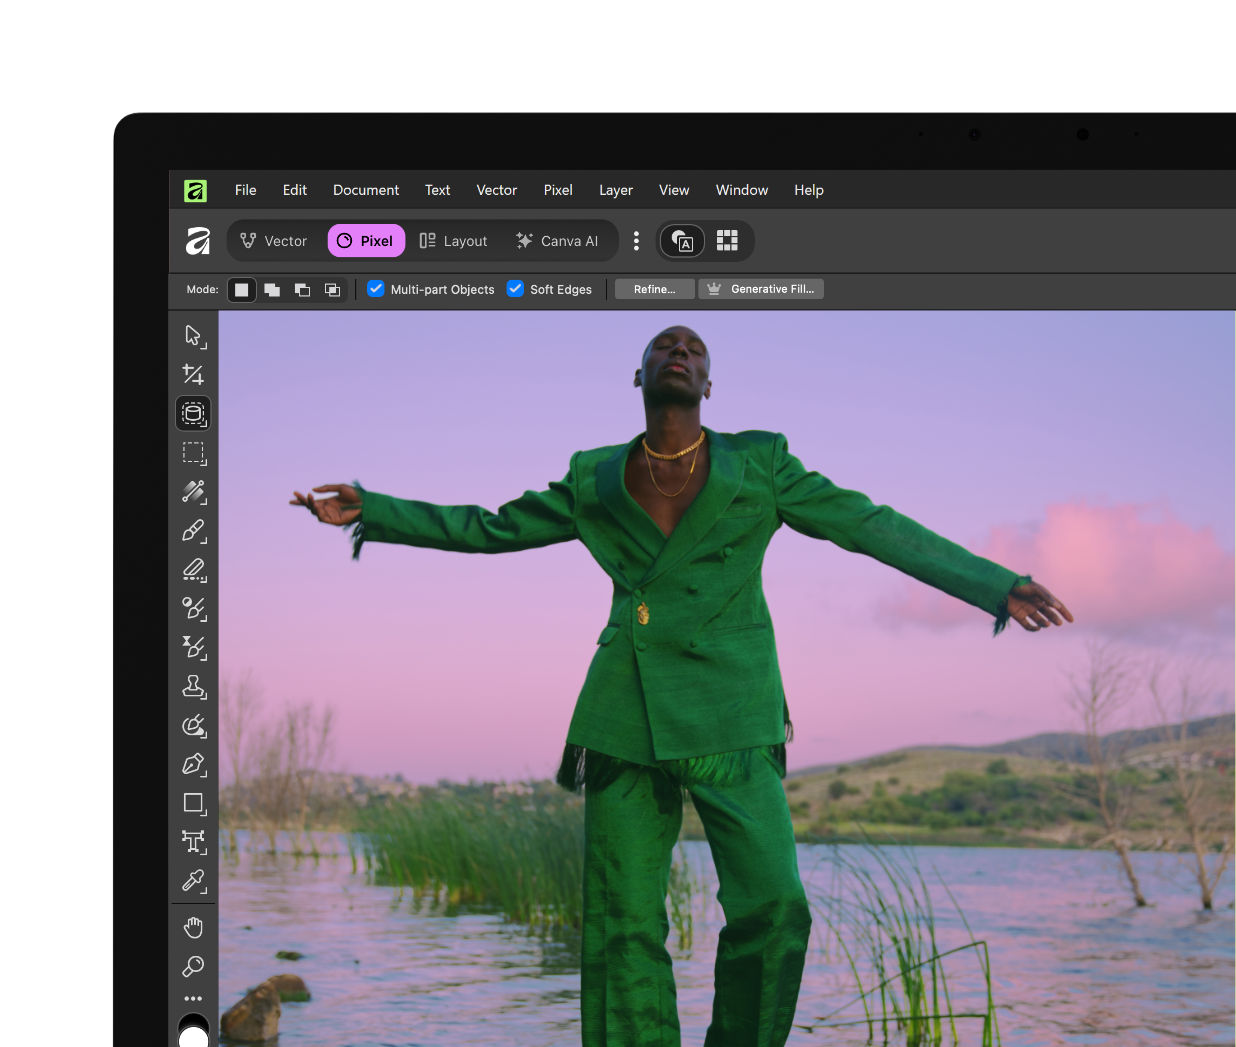Select the Crop tool
Screen dimensions: 1236x1047
point(193,374)
